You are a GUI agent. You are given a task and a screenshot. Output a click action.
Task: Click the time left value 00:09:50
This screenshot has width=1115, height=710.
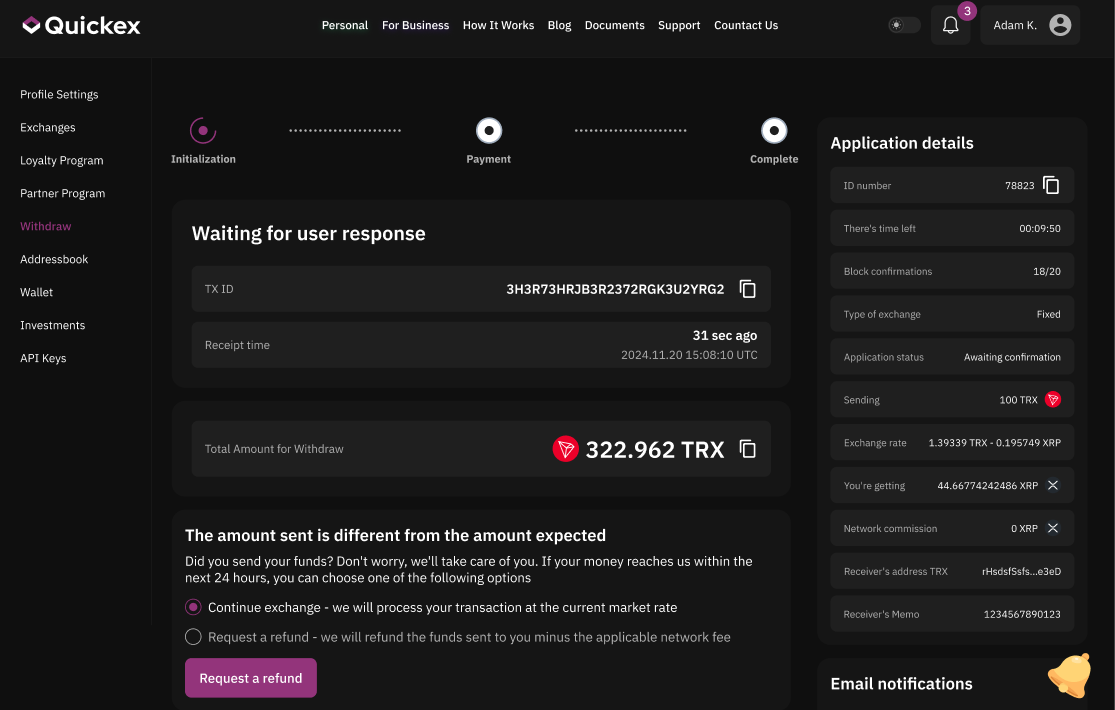1040,228
